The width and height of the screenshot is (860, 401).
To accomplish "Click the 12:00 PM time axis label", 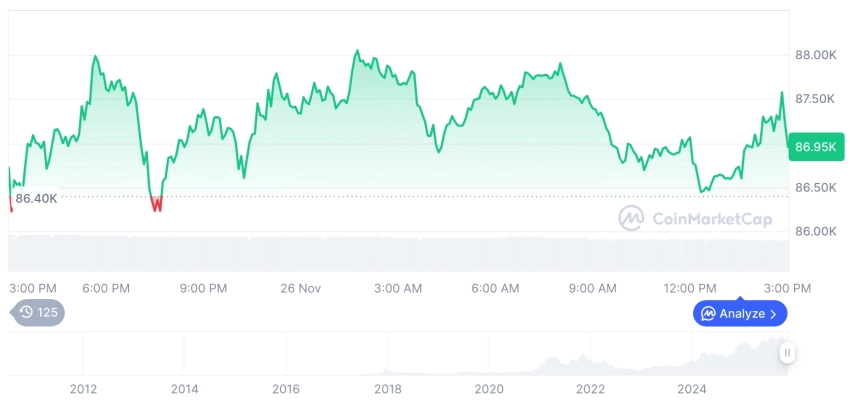I will point(692,288).
